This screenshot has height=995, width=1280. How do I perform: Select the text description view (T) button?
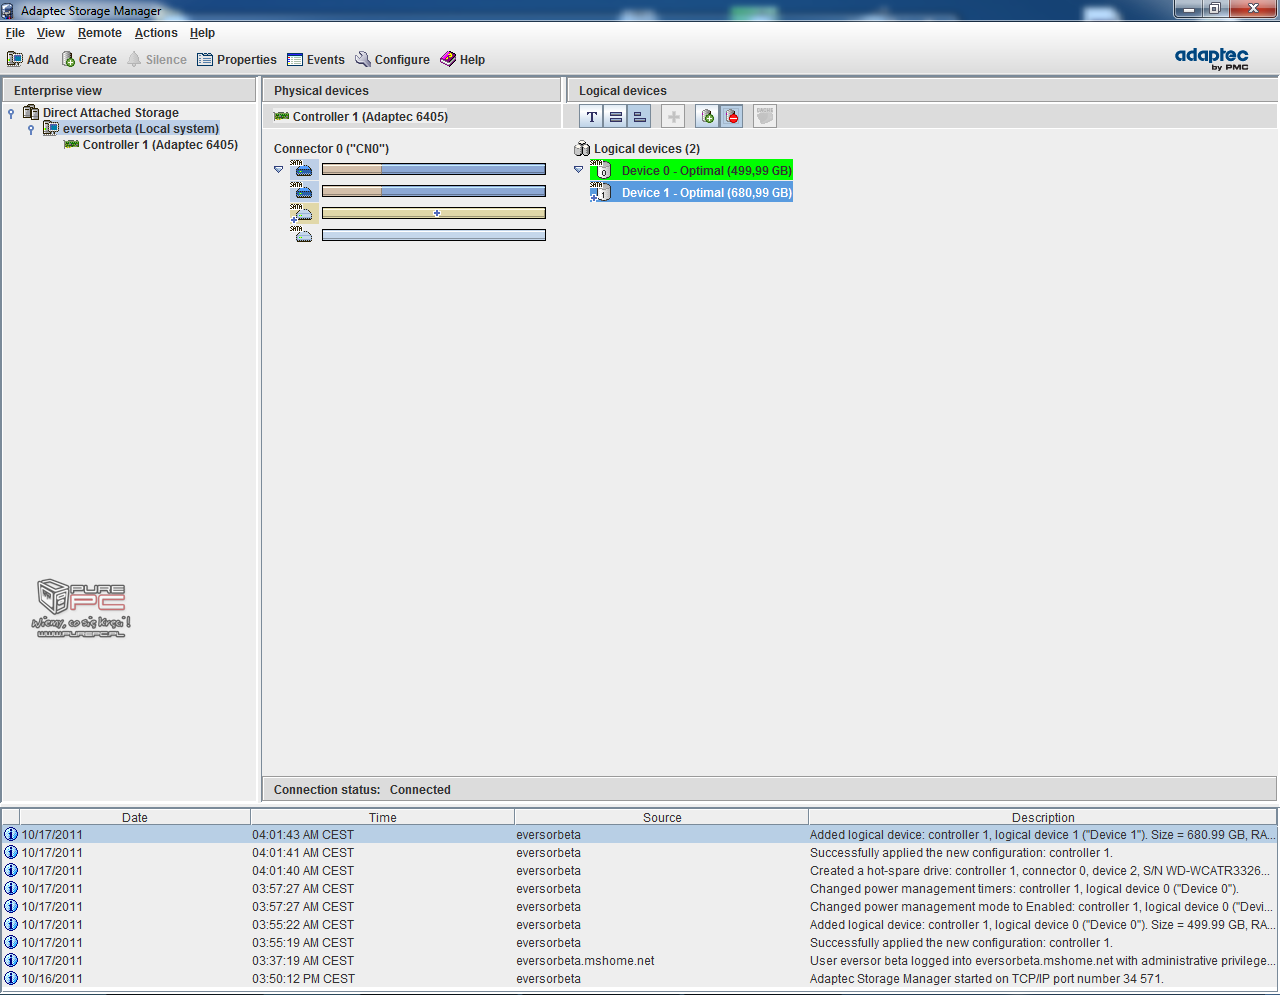(x=591, y=117)
